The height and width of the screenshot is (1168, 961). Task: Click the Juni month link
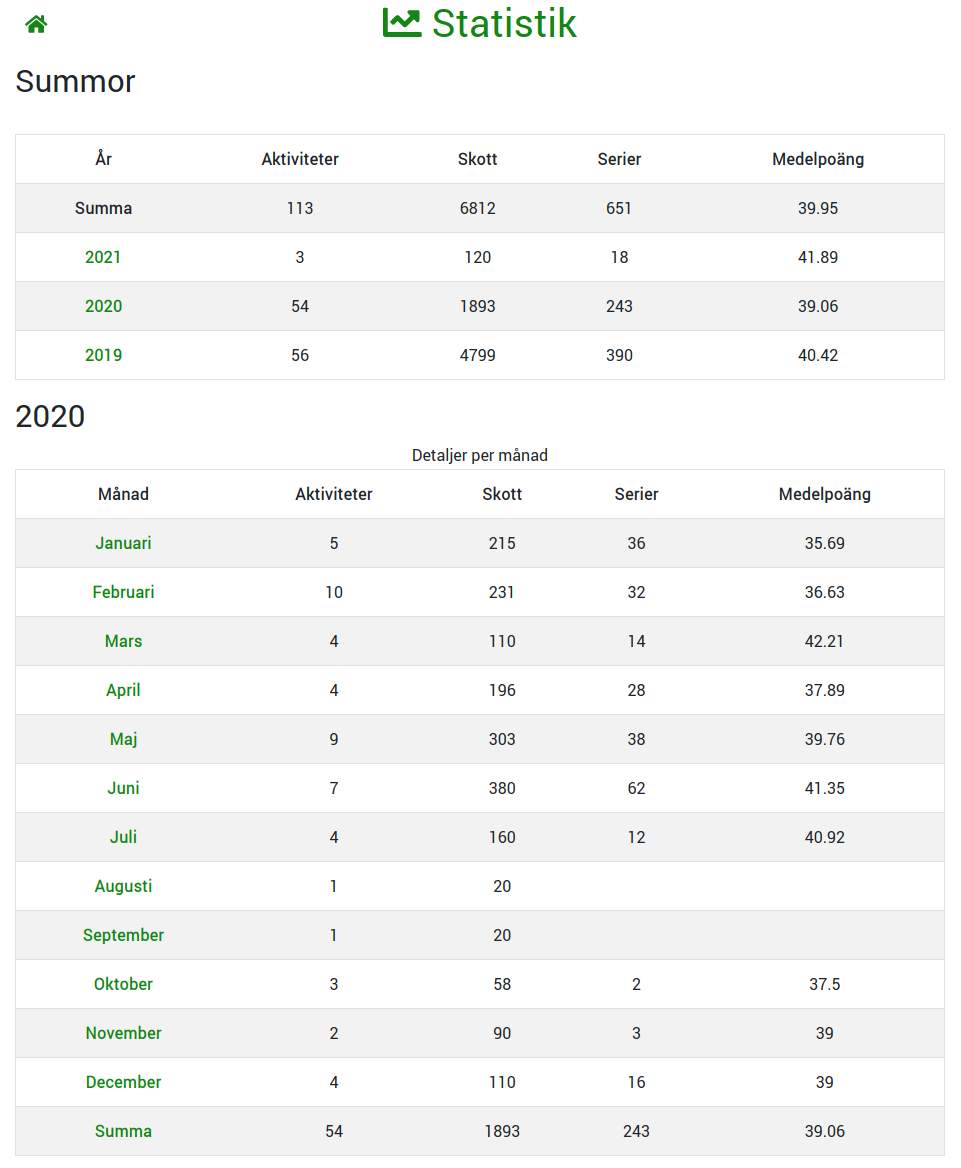pyautogui.click(x=124, y=788)
